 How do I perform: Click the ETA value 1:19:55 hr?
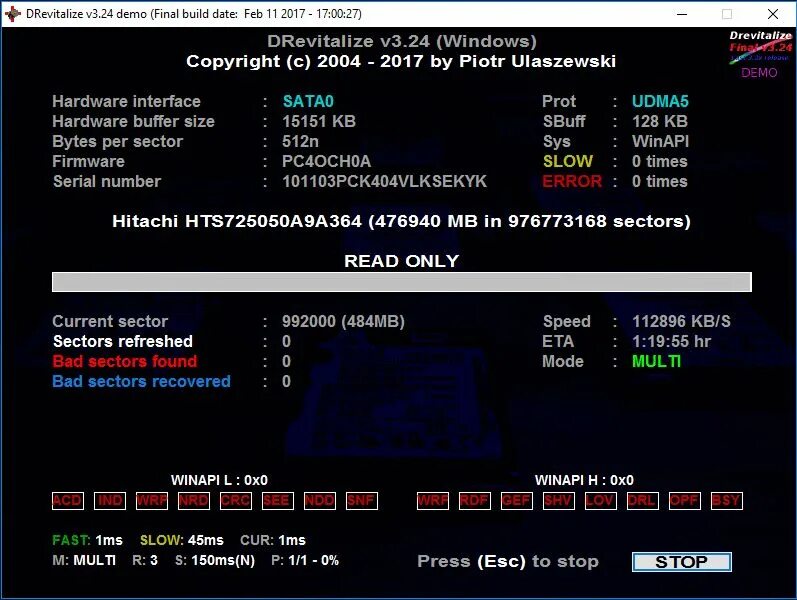[671, 341]
